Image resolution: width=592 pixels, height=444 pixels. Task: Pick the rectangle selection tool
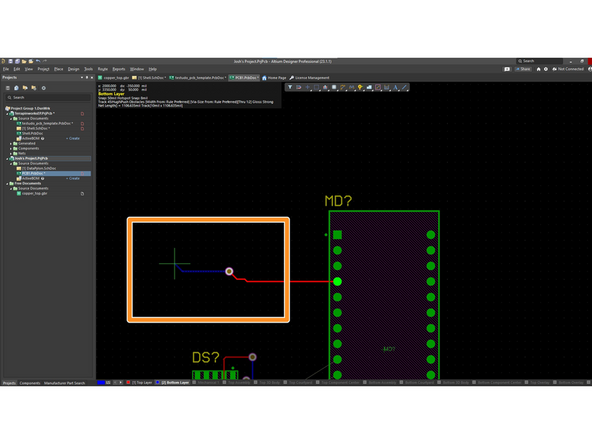point(316,88)
